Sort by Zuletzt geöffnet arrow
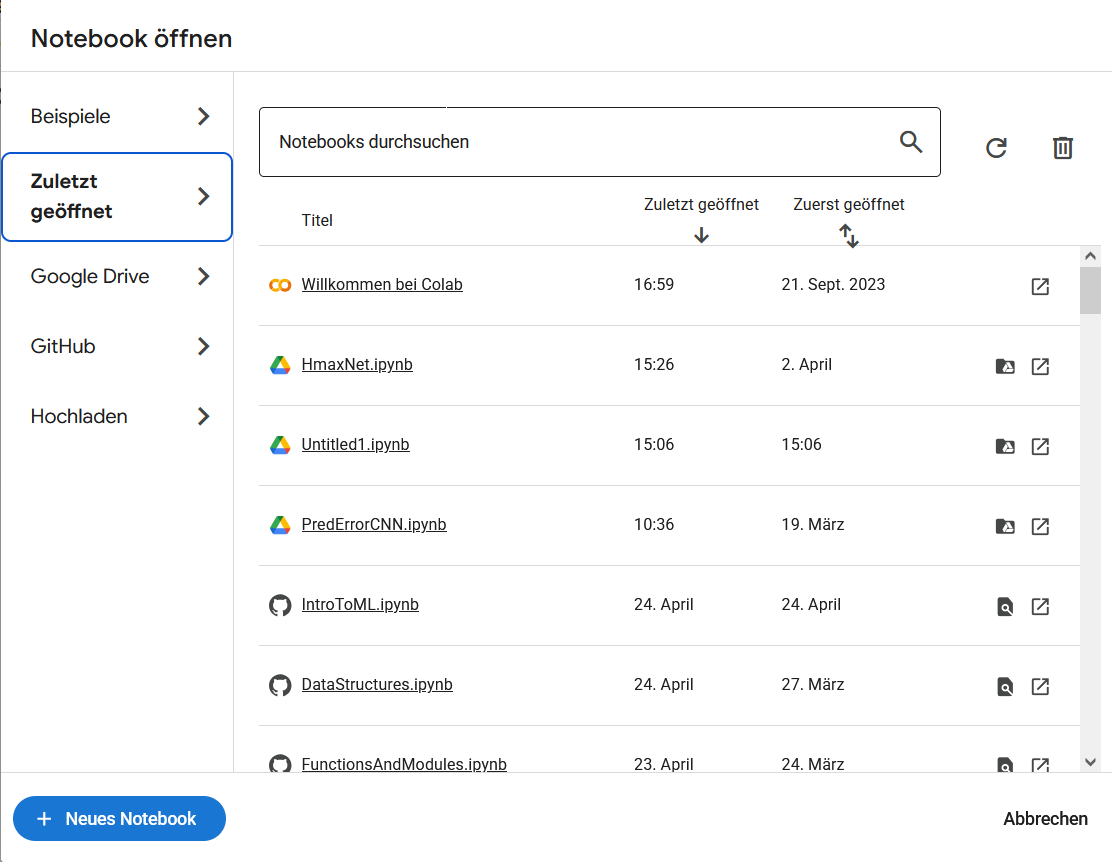Screen dimensions: 1112x862 (701, 235)
